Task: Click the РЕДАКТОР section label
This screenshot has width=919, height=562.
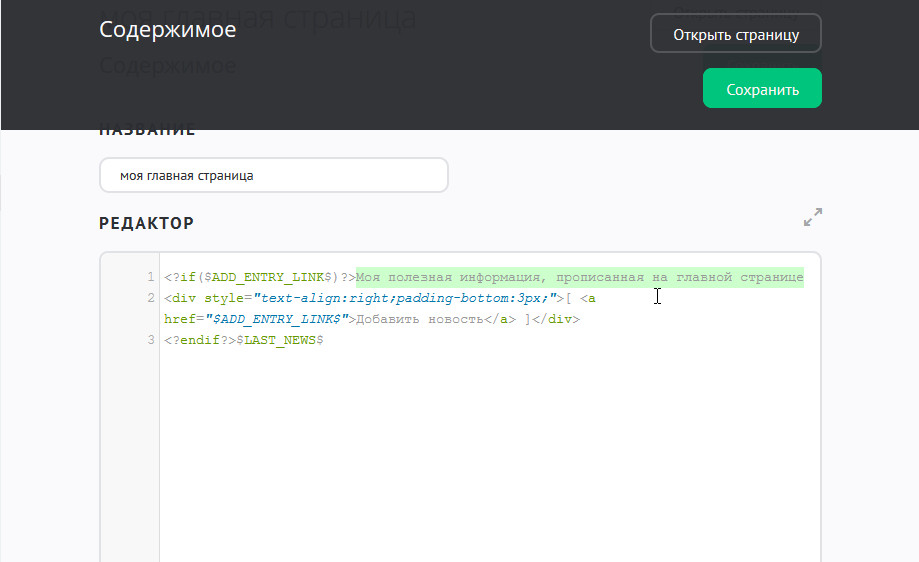Action: pyautogui.click(x=146, y=223)
